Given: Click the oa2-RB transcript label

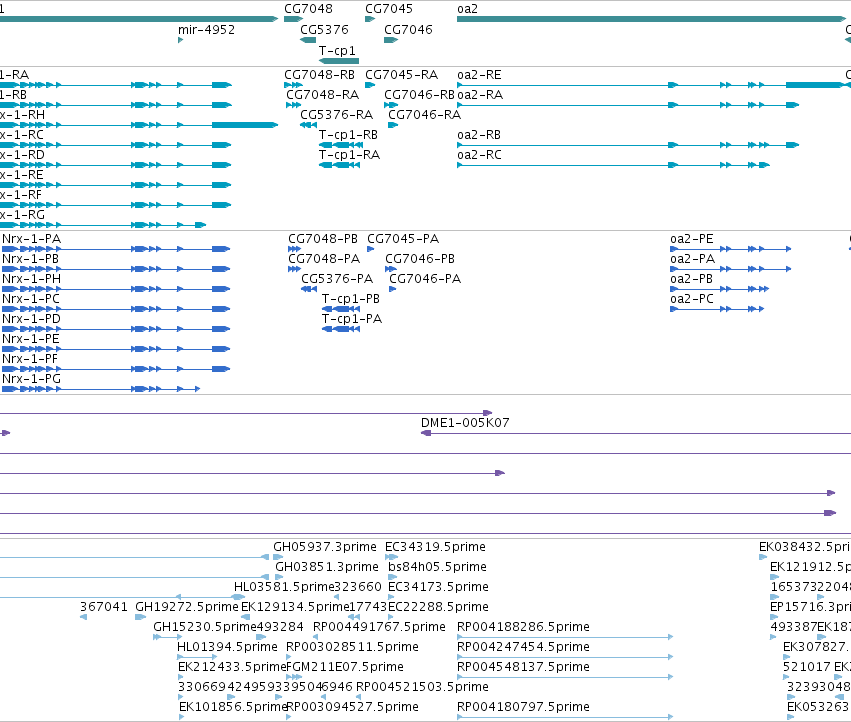Looking at the screenshot, I should [x=479, y=135].
